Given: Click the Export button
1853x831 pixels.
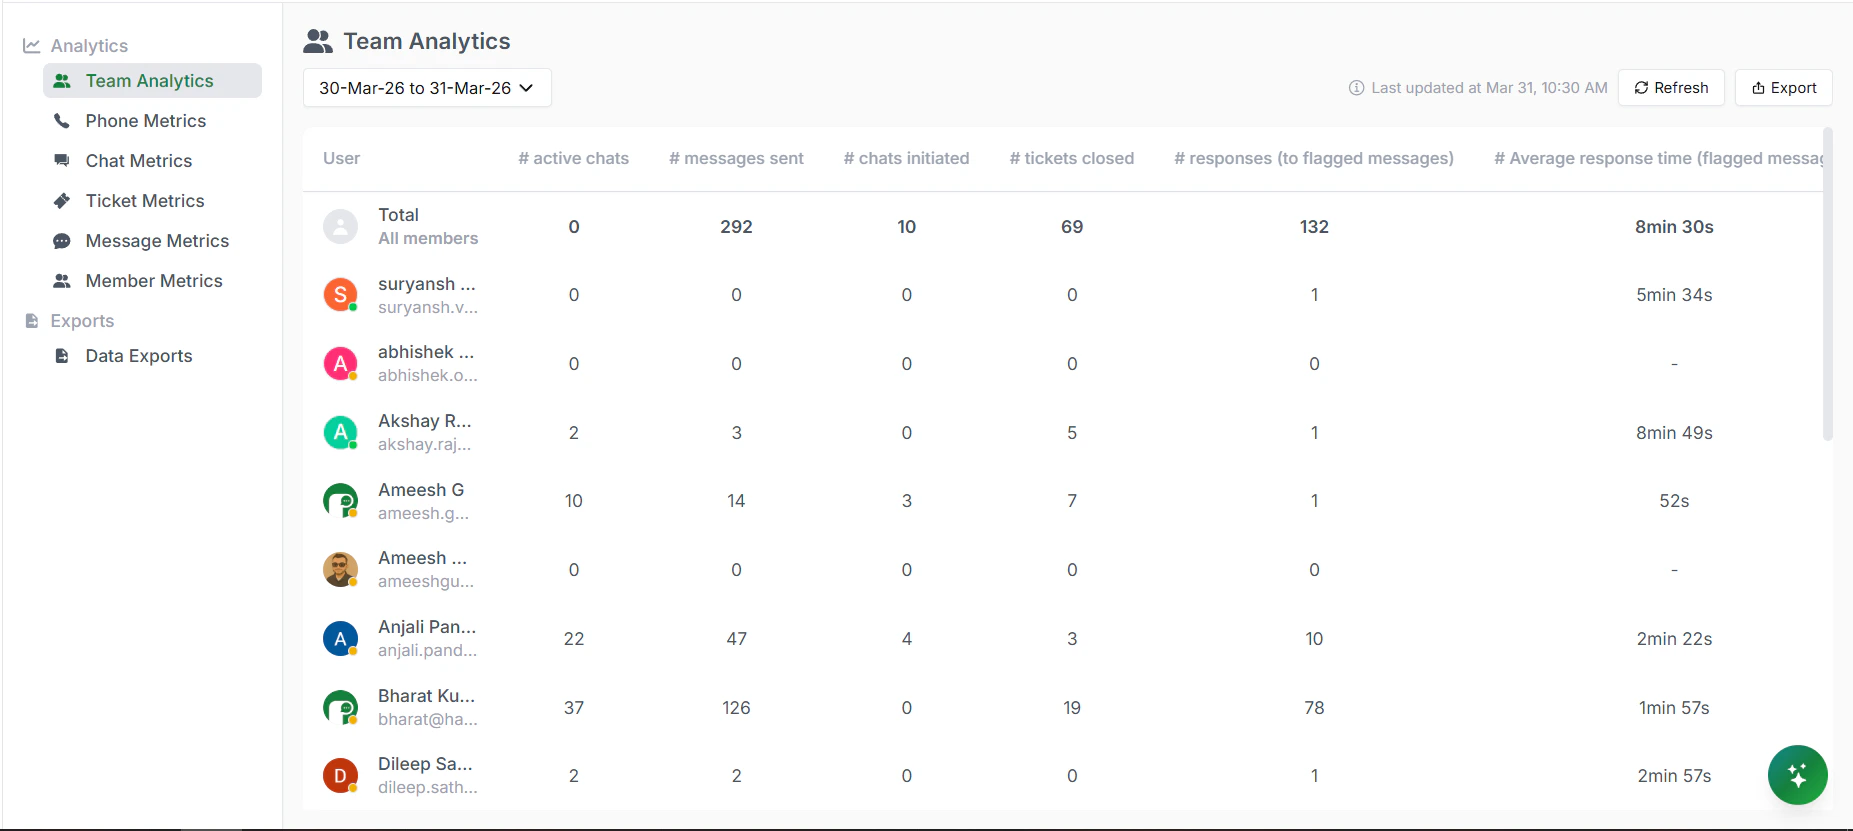Looking at the screenshot, I should (x=1783, y=88).
